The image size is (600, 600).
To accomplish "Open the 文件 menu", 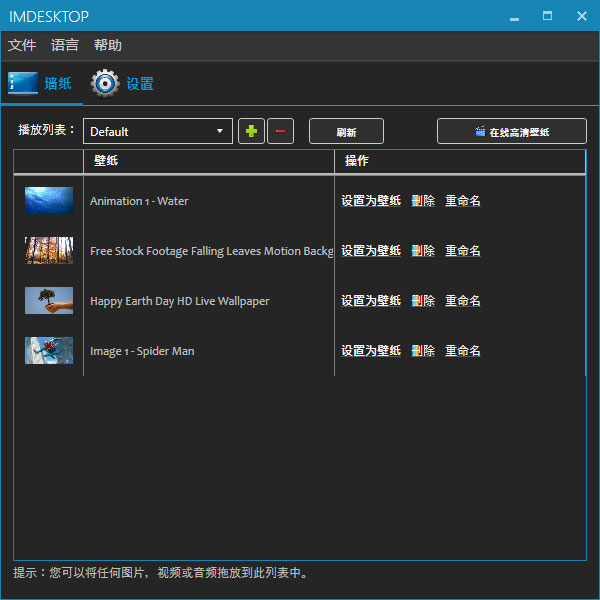I will (22, 45).
